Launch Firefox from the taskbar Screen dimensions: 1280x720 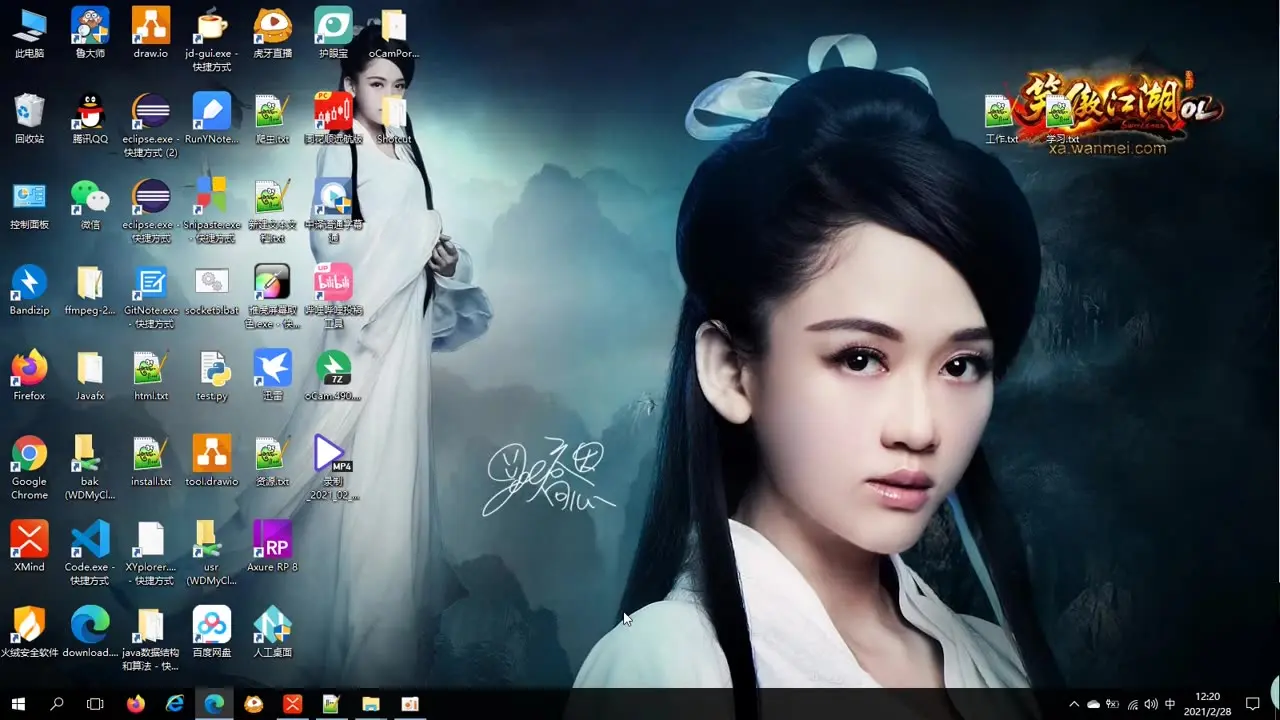tap(136, 704)
